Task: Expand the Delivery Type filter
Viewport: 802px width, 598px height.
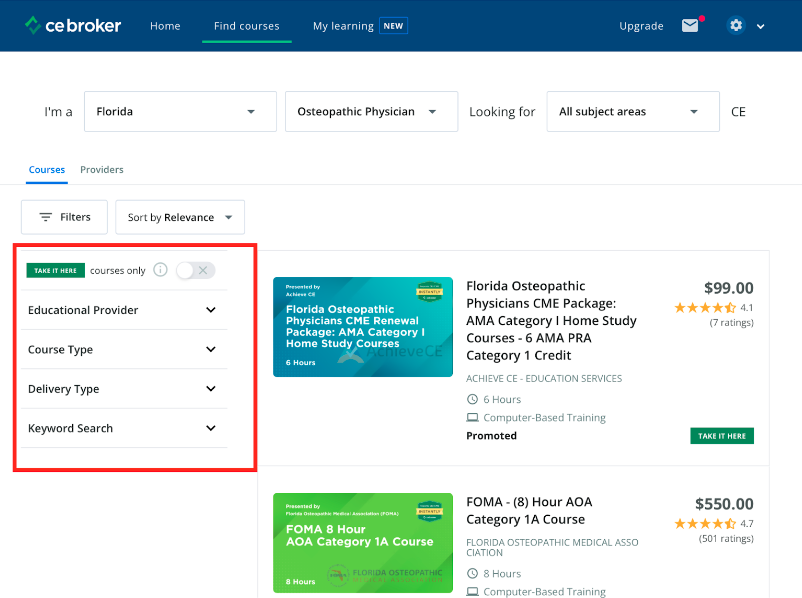Action: [124, 389]
